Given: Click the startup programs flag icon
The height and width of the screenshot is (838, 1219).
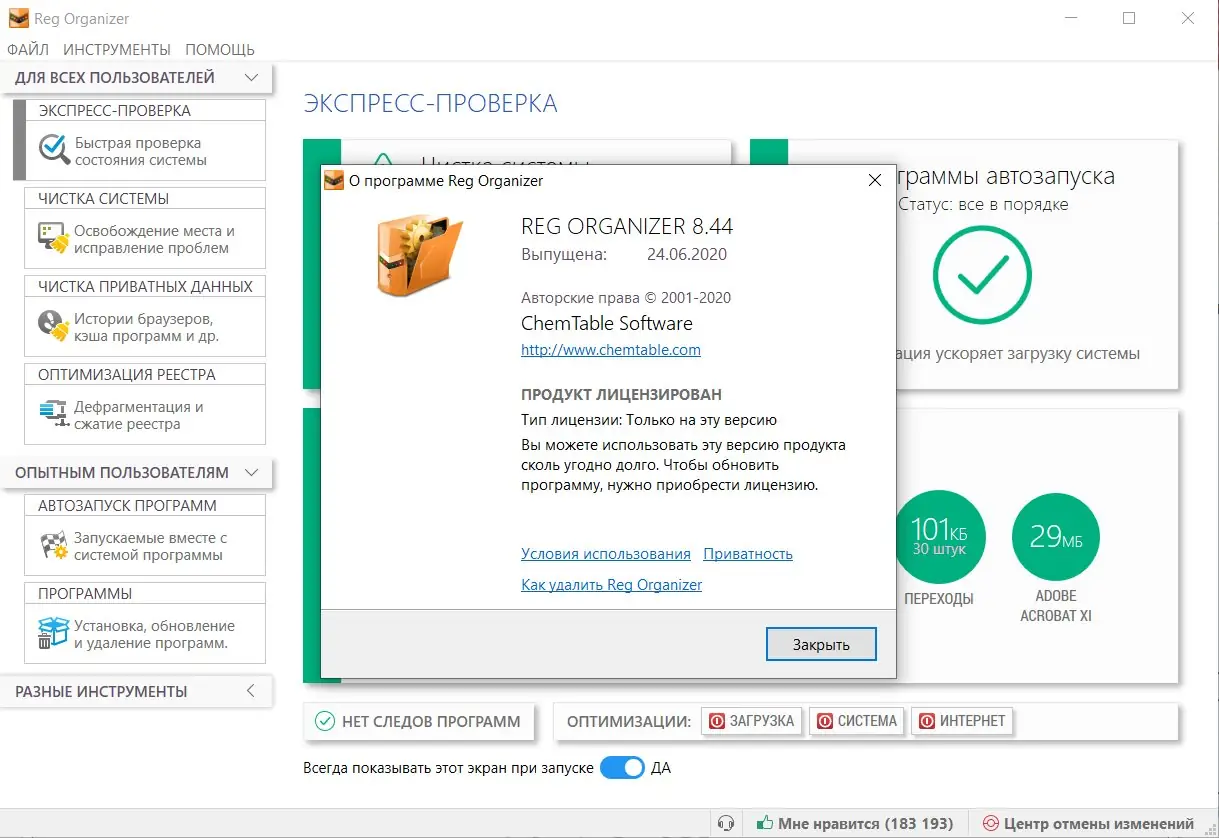Looking at the screenshot, I should 52,546.
